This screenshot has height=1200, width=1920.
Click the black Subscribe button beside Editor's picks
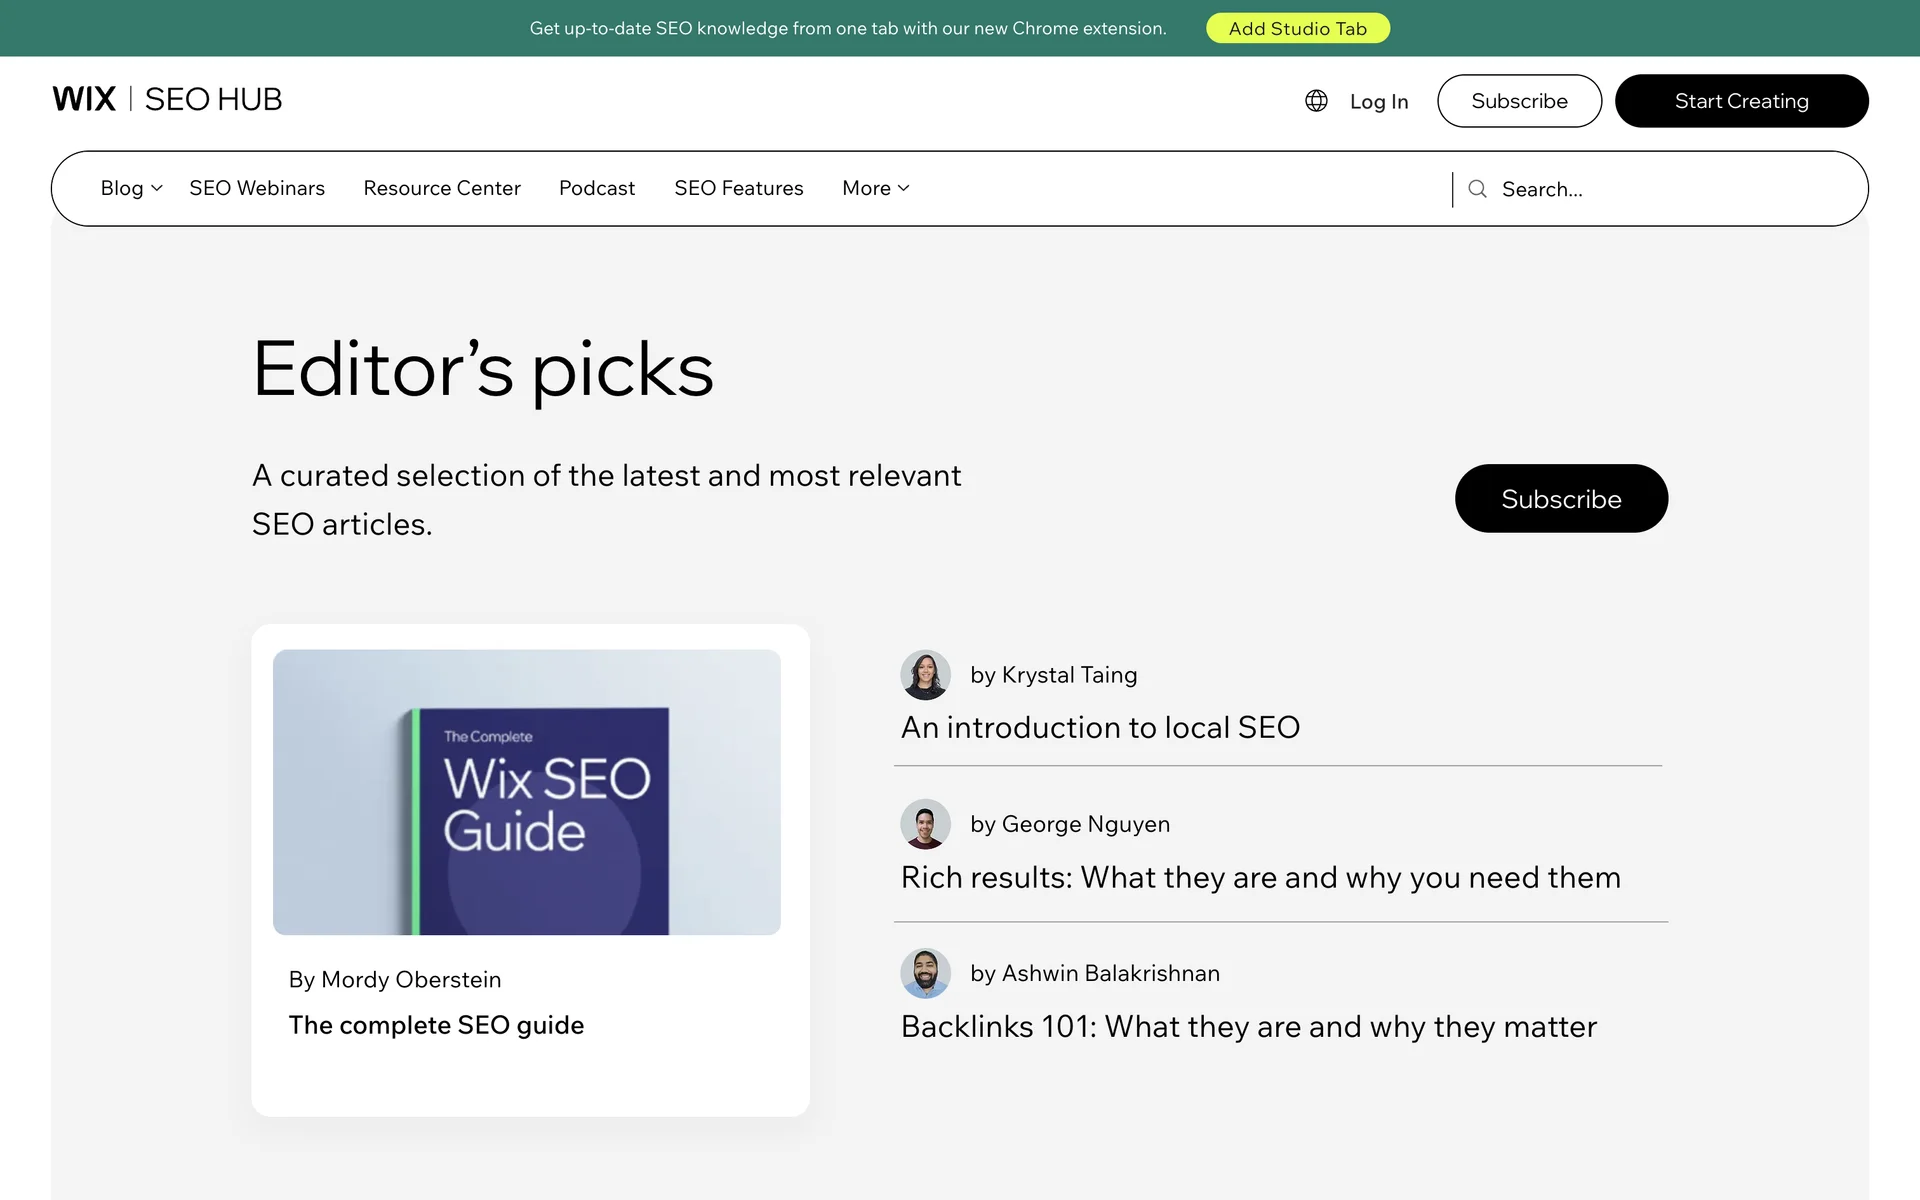click(1560, 498)
